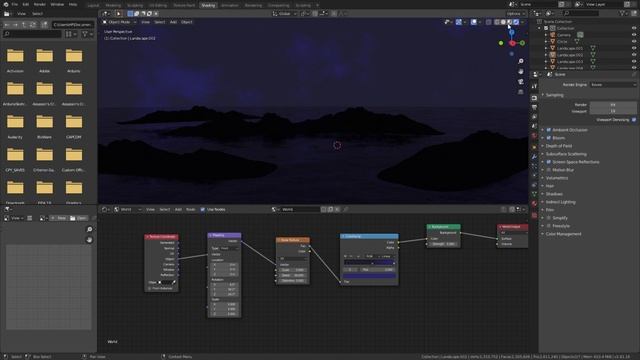This screenshot has width=640, height=360.
Task: Open the File menu
Action: coord(15,4)
